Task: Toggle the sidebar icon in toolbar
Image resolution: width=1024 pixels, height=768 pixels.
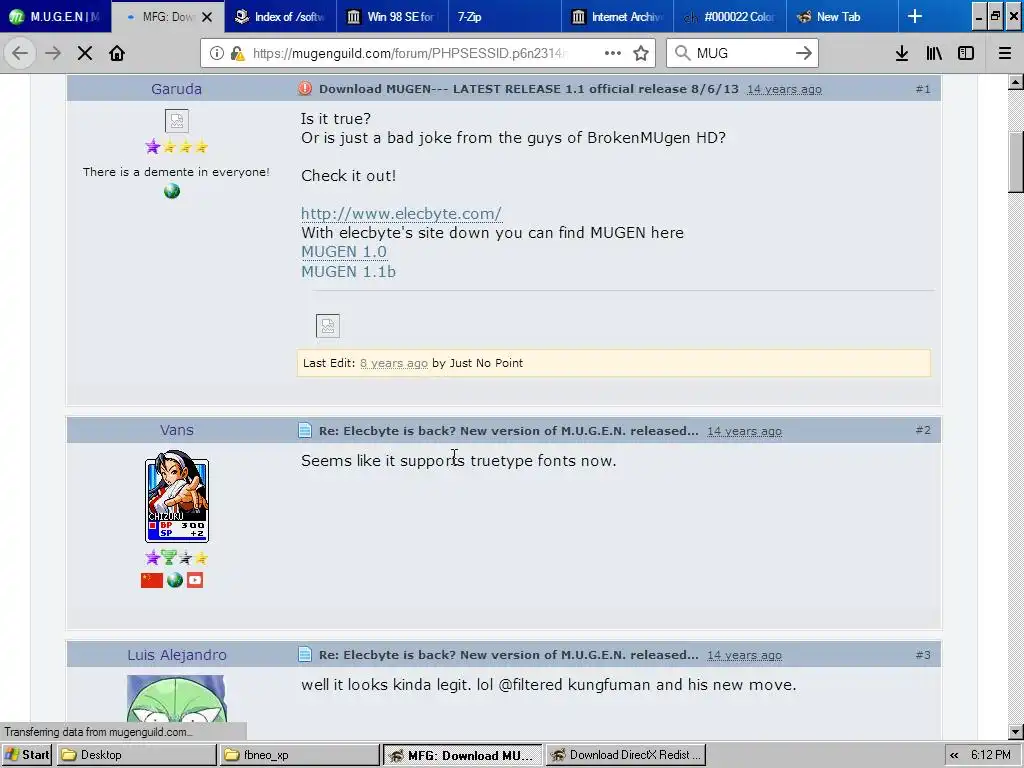Action: [x=966, y=53]
